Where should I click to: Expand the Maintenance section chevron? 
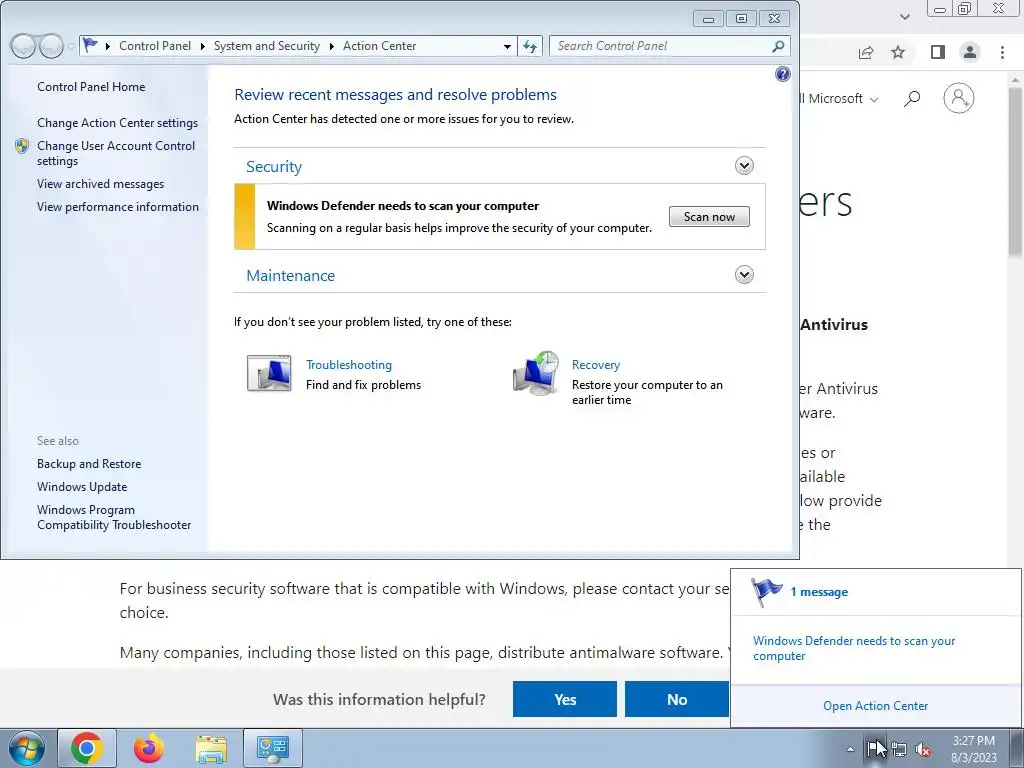coord(744,274)
